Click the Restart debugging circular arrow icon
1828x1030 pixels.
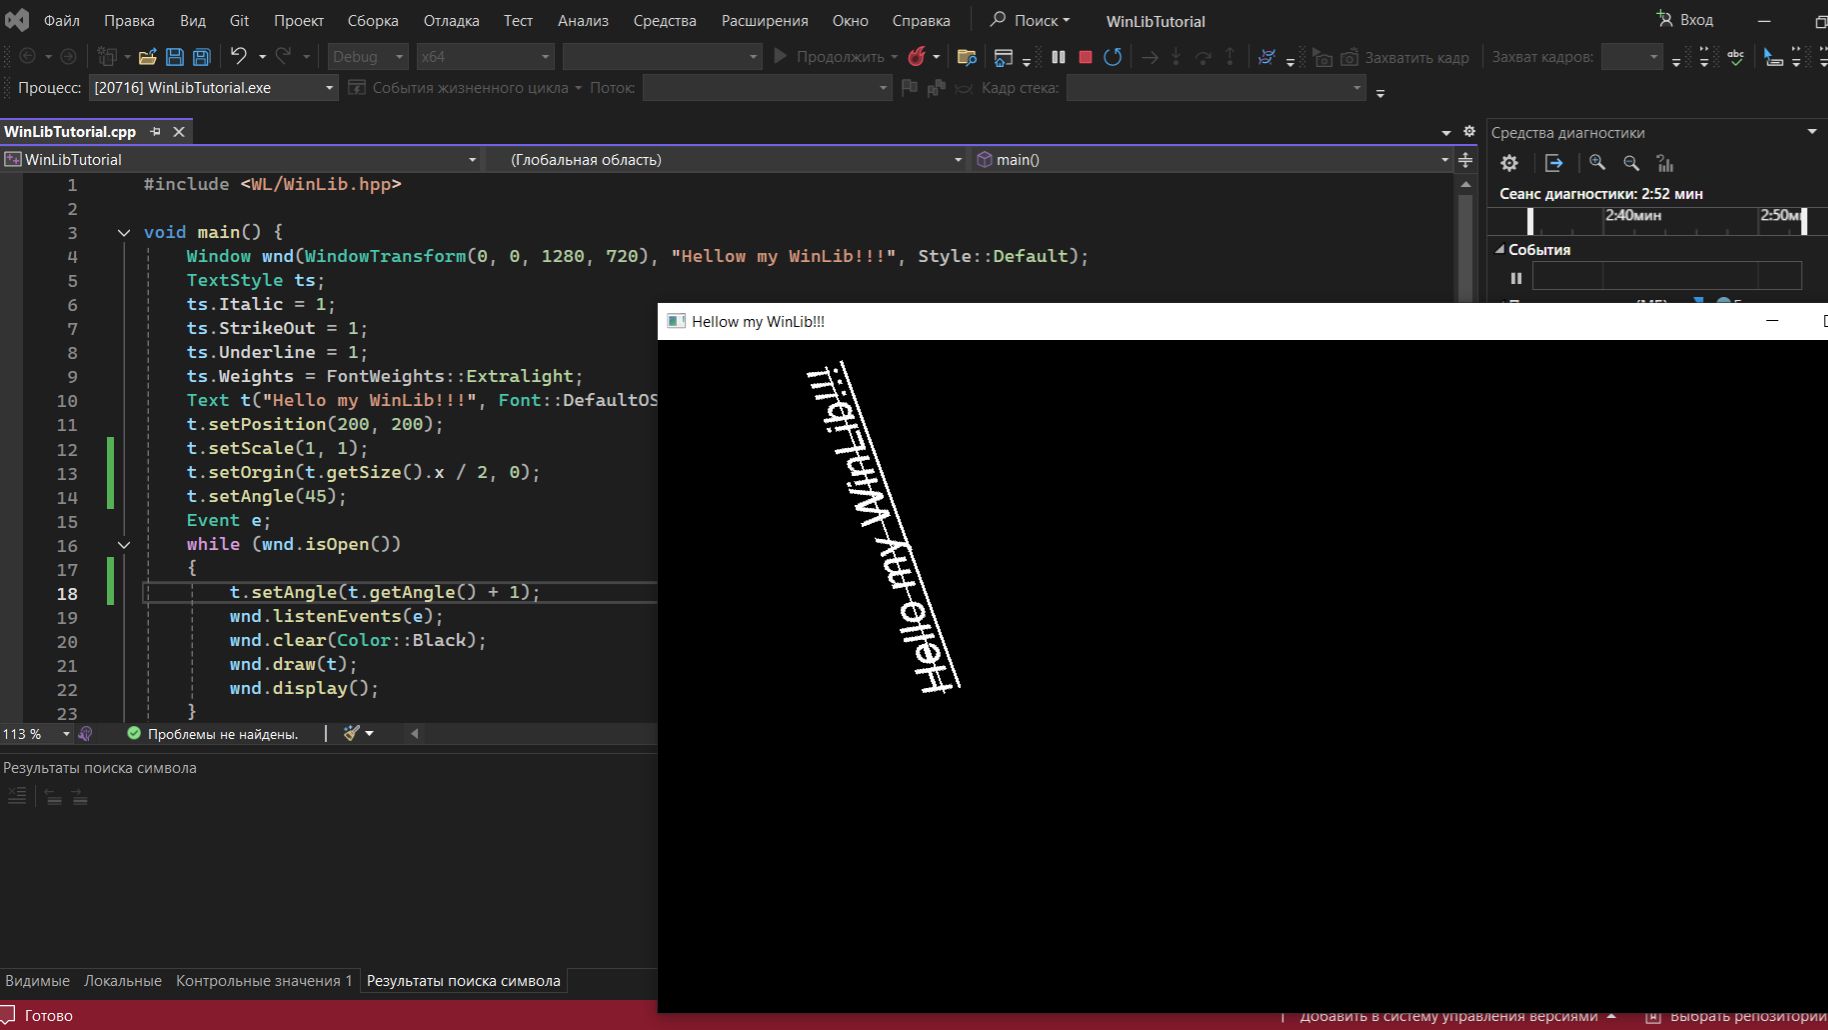tap(1113, 57)
